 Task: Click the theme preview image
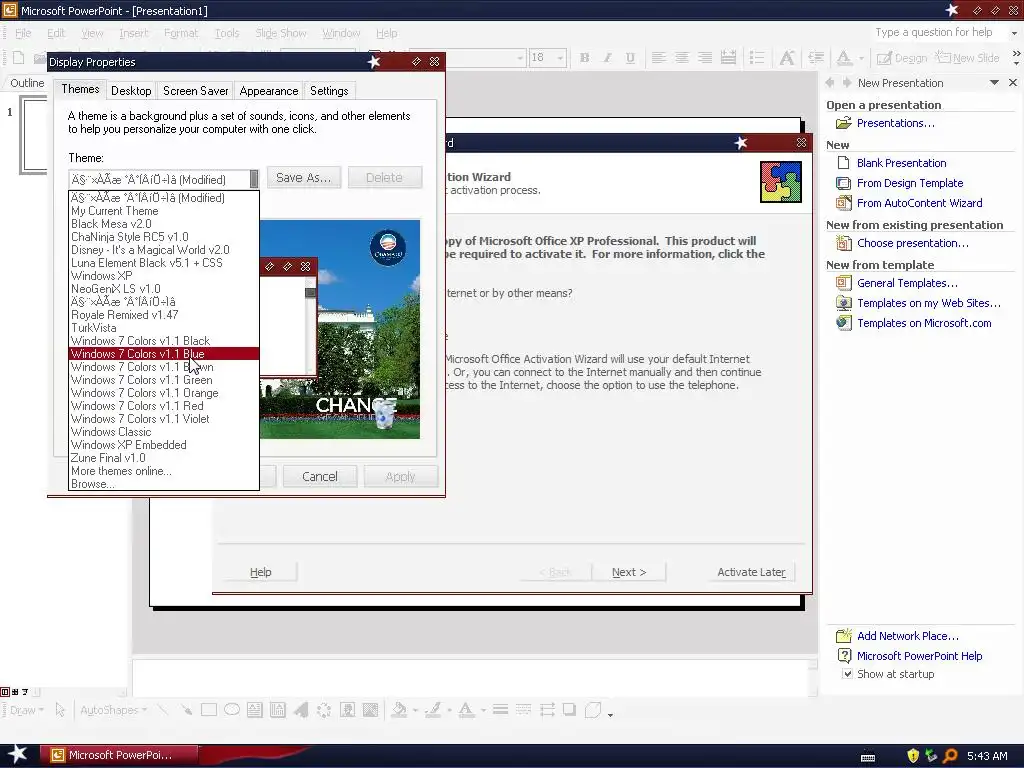[340, 329]
